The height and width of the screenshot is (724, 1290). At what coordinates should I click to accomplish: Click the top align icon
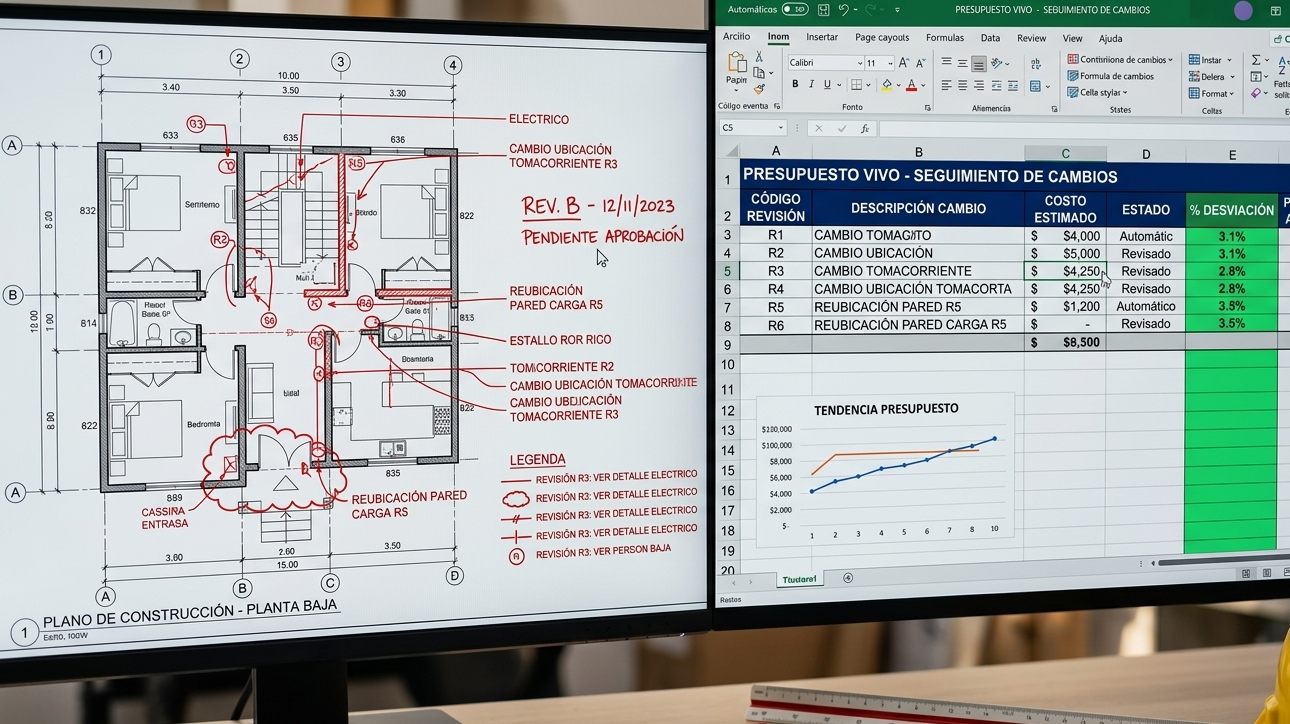[x=946, y=63]
